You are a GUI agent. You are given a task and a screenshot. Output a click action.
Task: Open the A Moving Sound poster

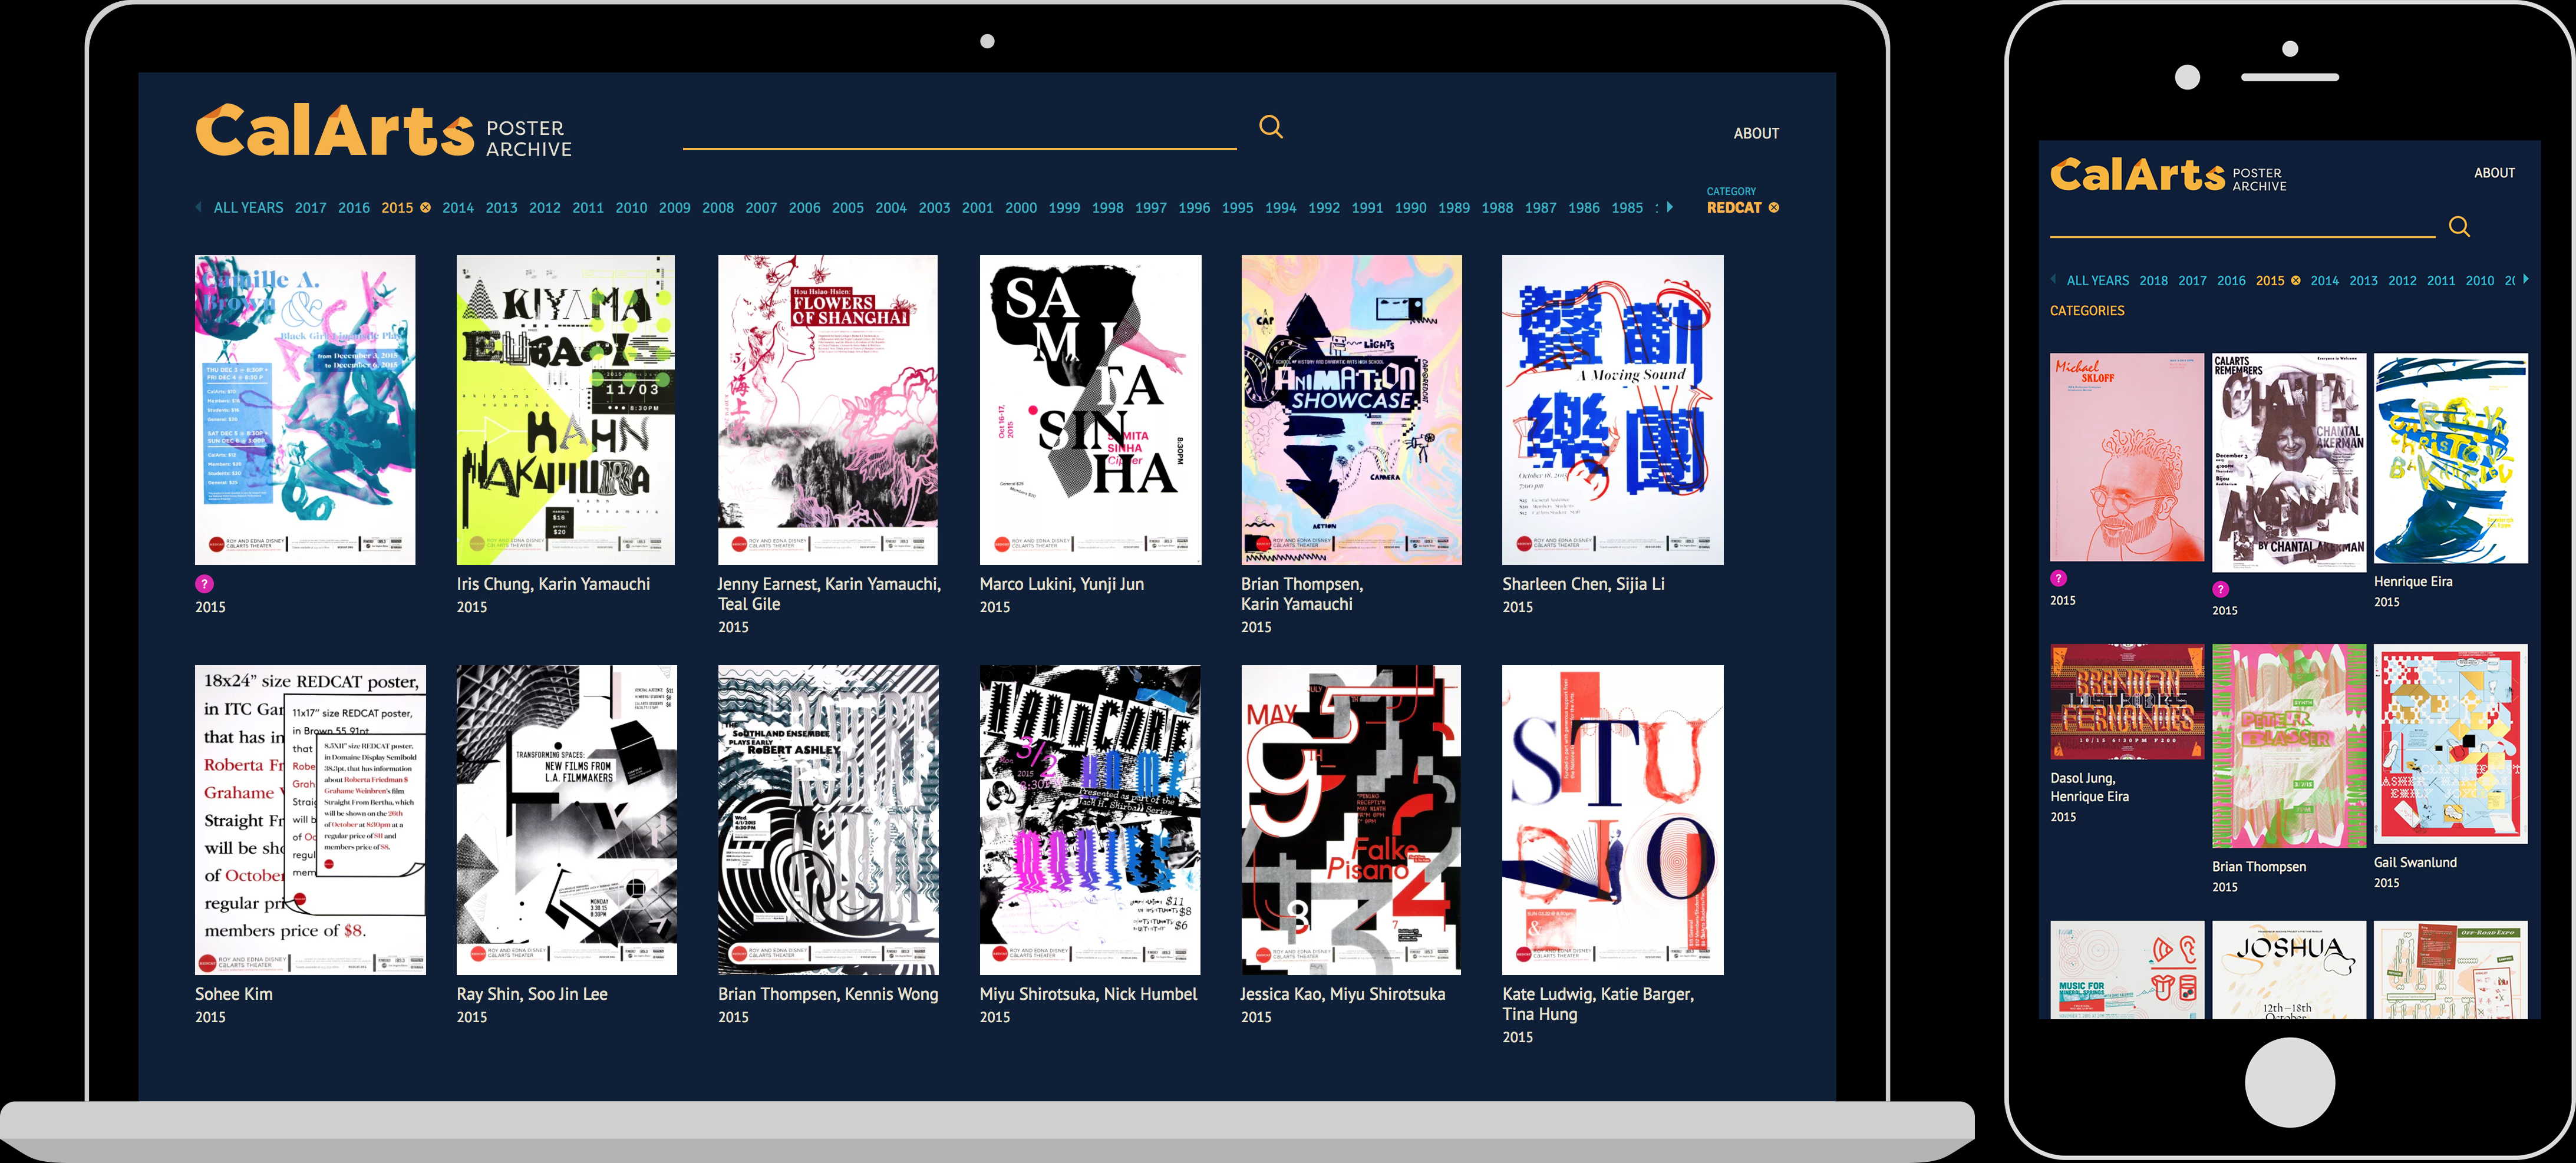1612,410
